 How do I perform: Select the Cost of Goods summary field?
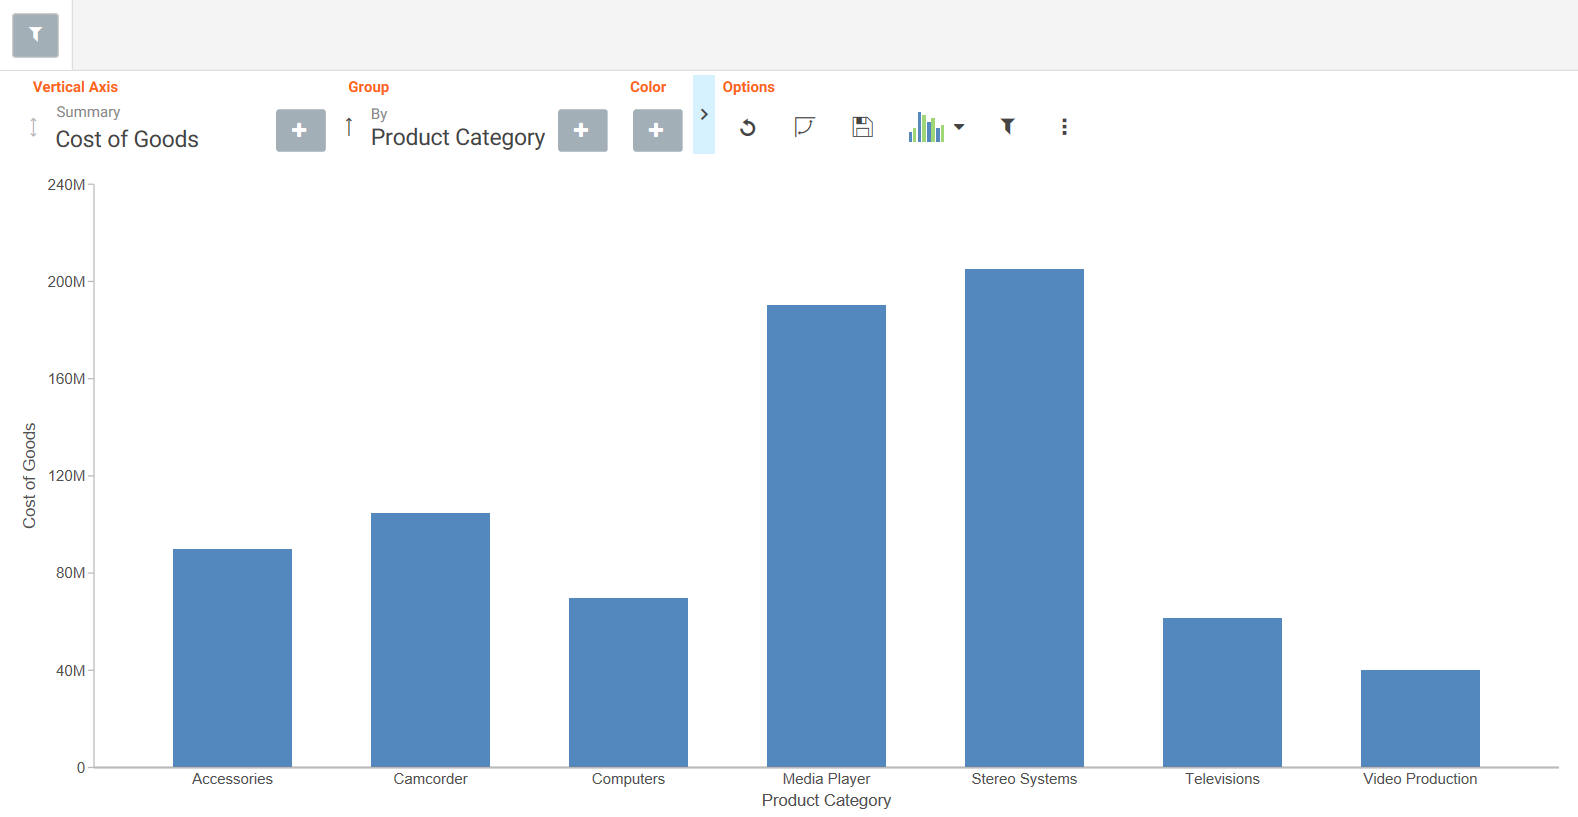[x=127, y=139]
